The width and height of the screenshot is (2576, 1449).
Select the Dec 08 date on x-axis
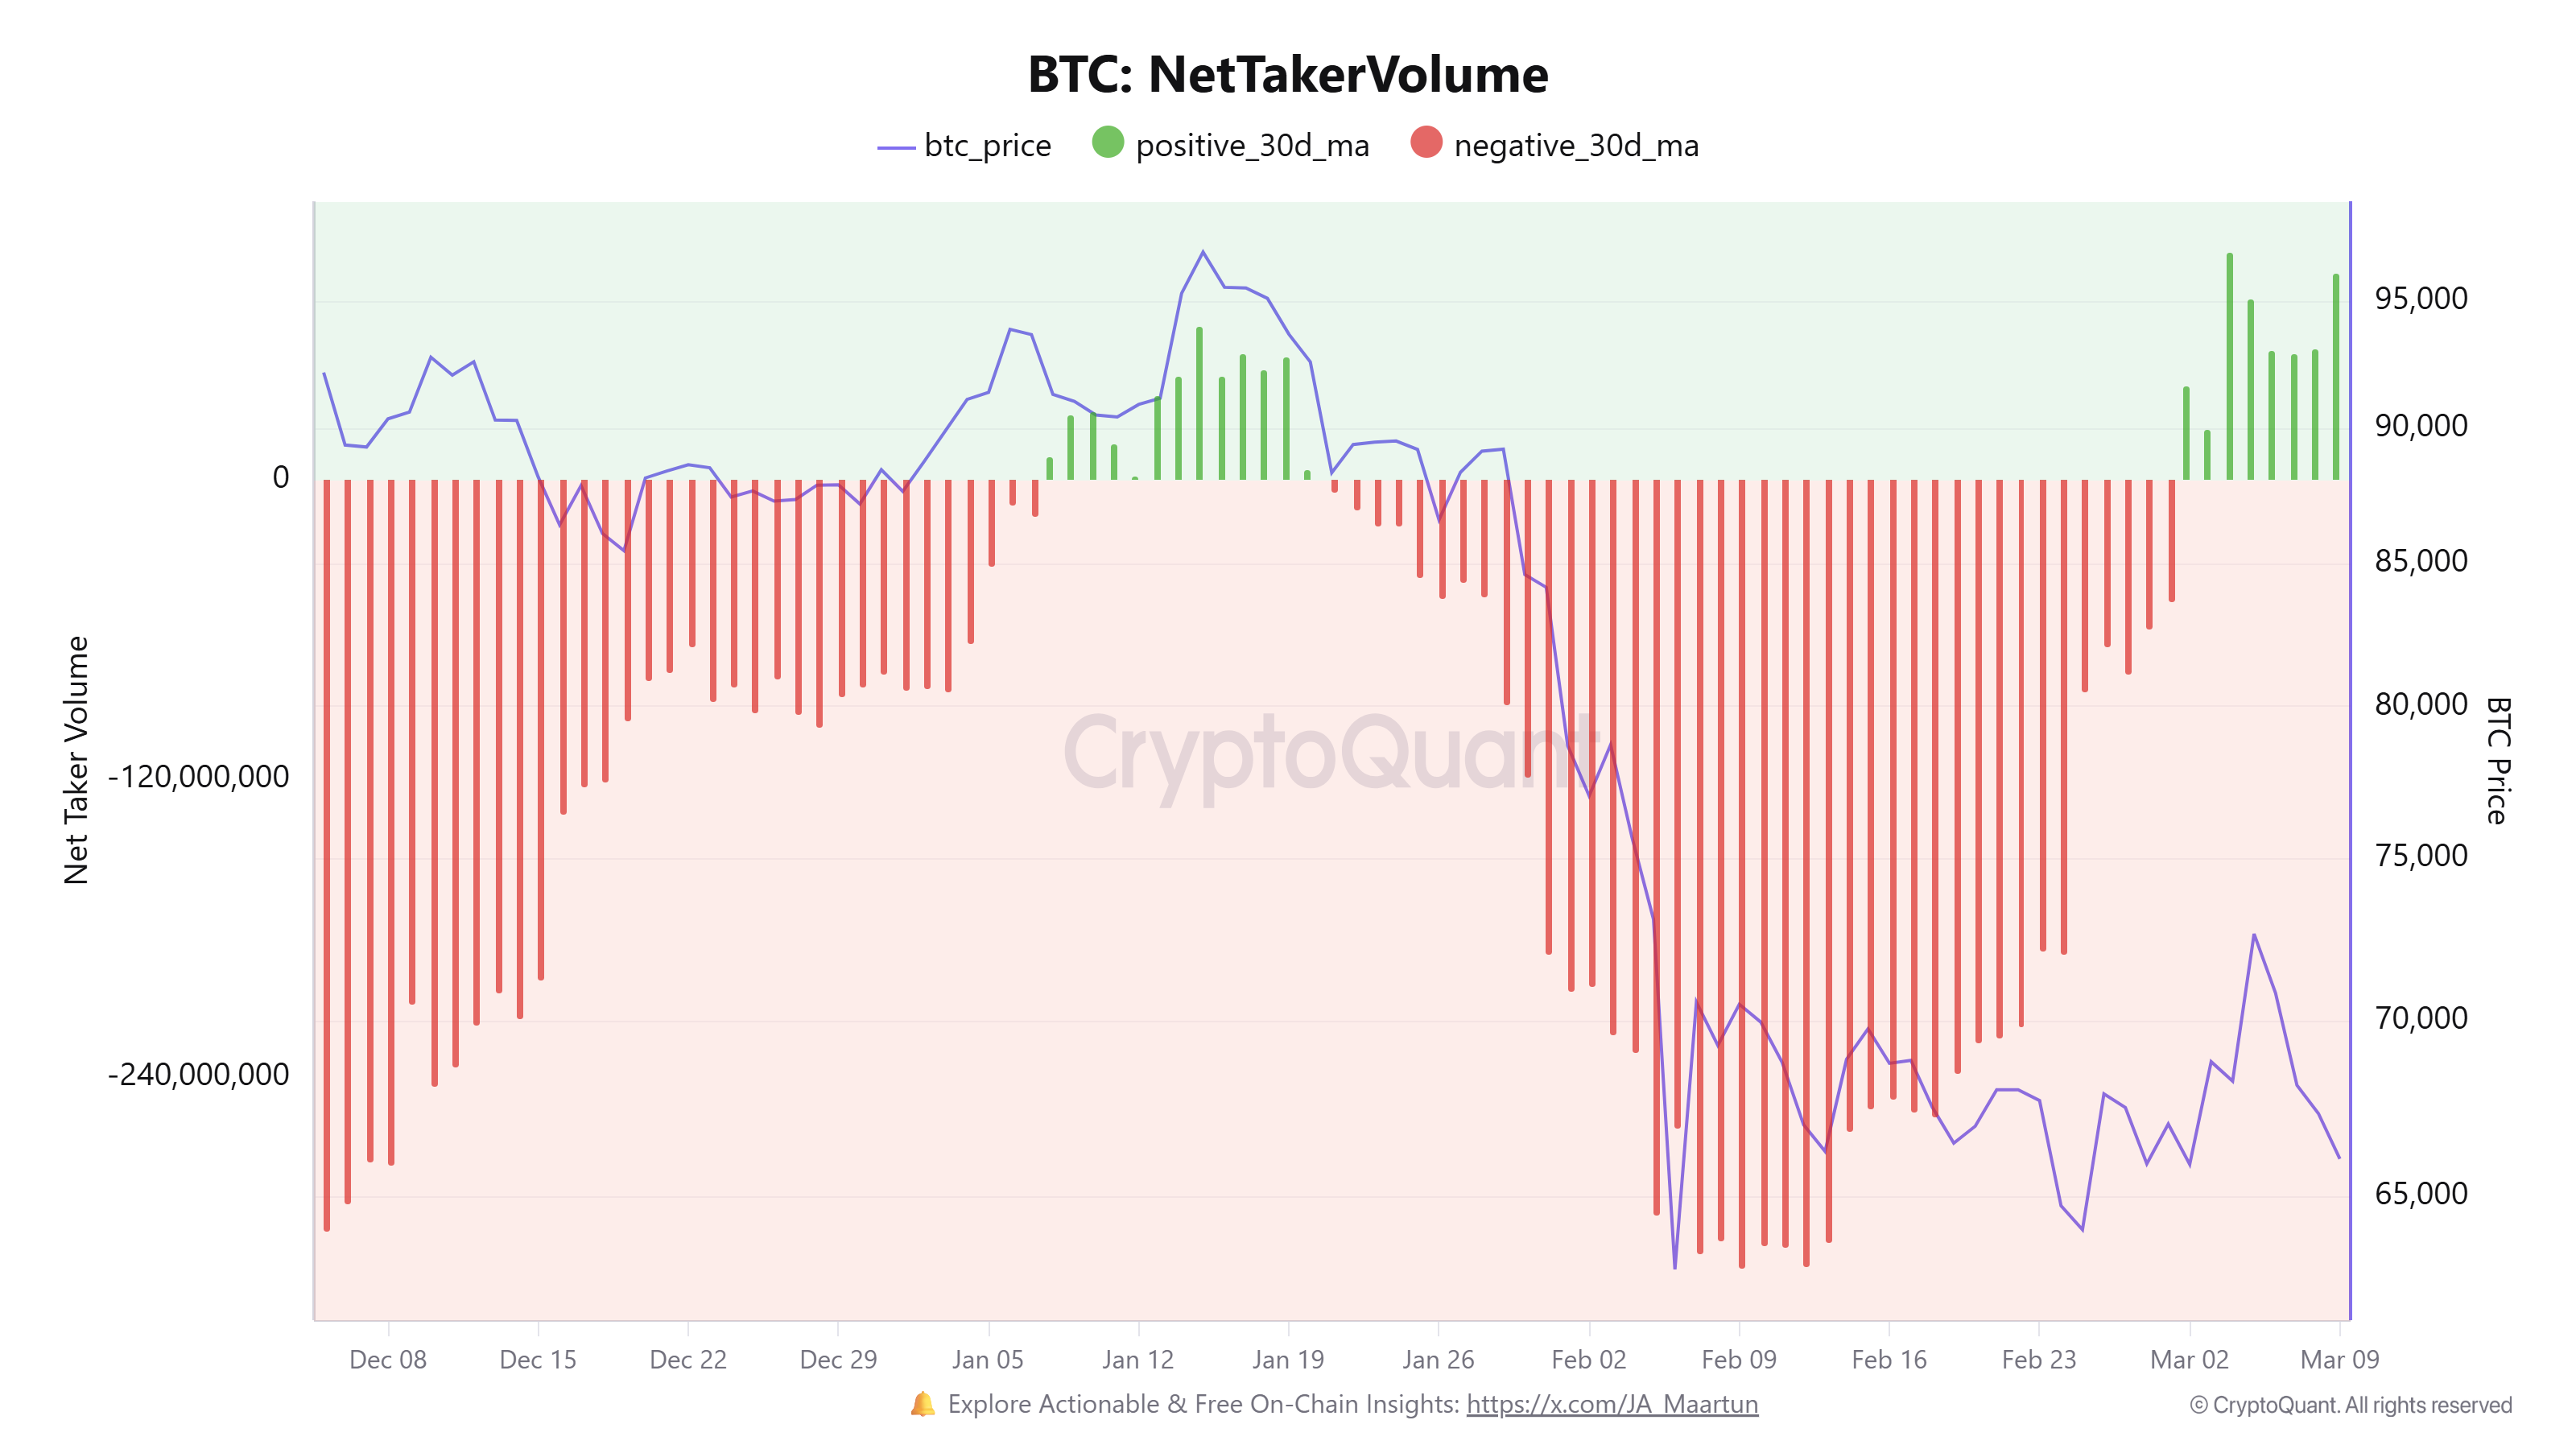click(x=388, y=1360)
